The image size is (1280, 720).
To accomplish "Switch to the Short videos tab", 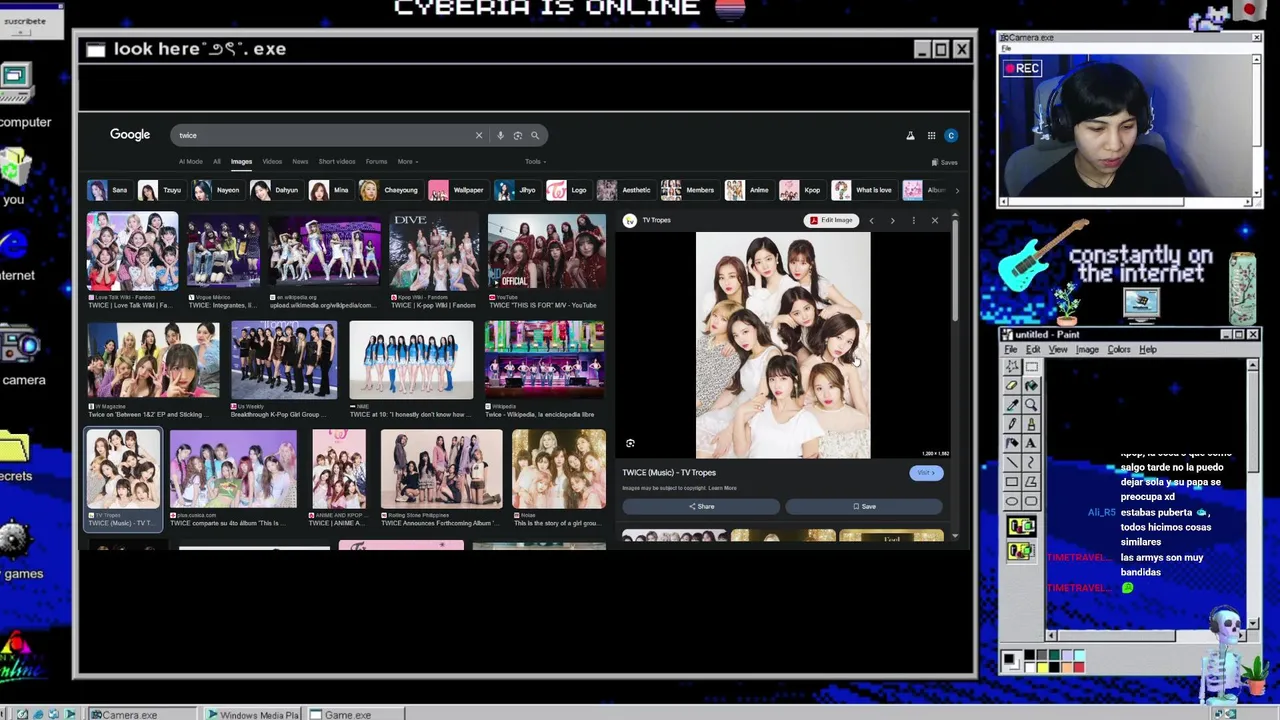I will point(337,161).
